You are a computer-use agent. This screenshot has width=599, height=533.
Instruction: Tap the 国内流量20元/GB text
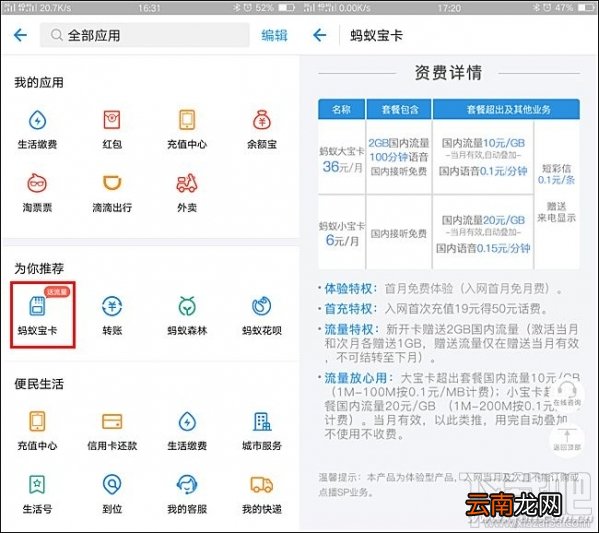click(483, 220)
